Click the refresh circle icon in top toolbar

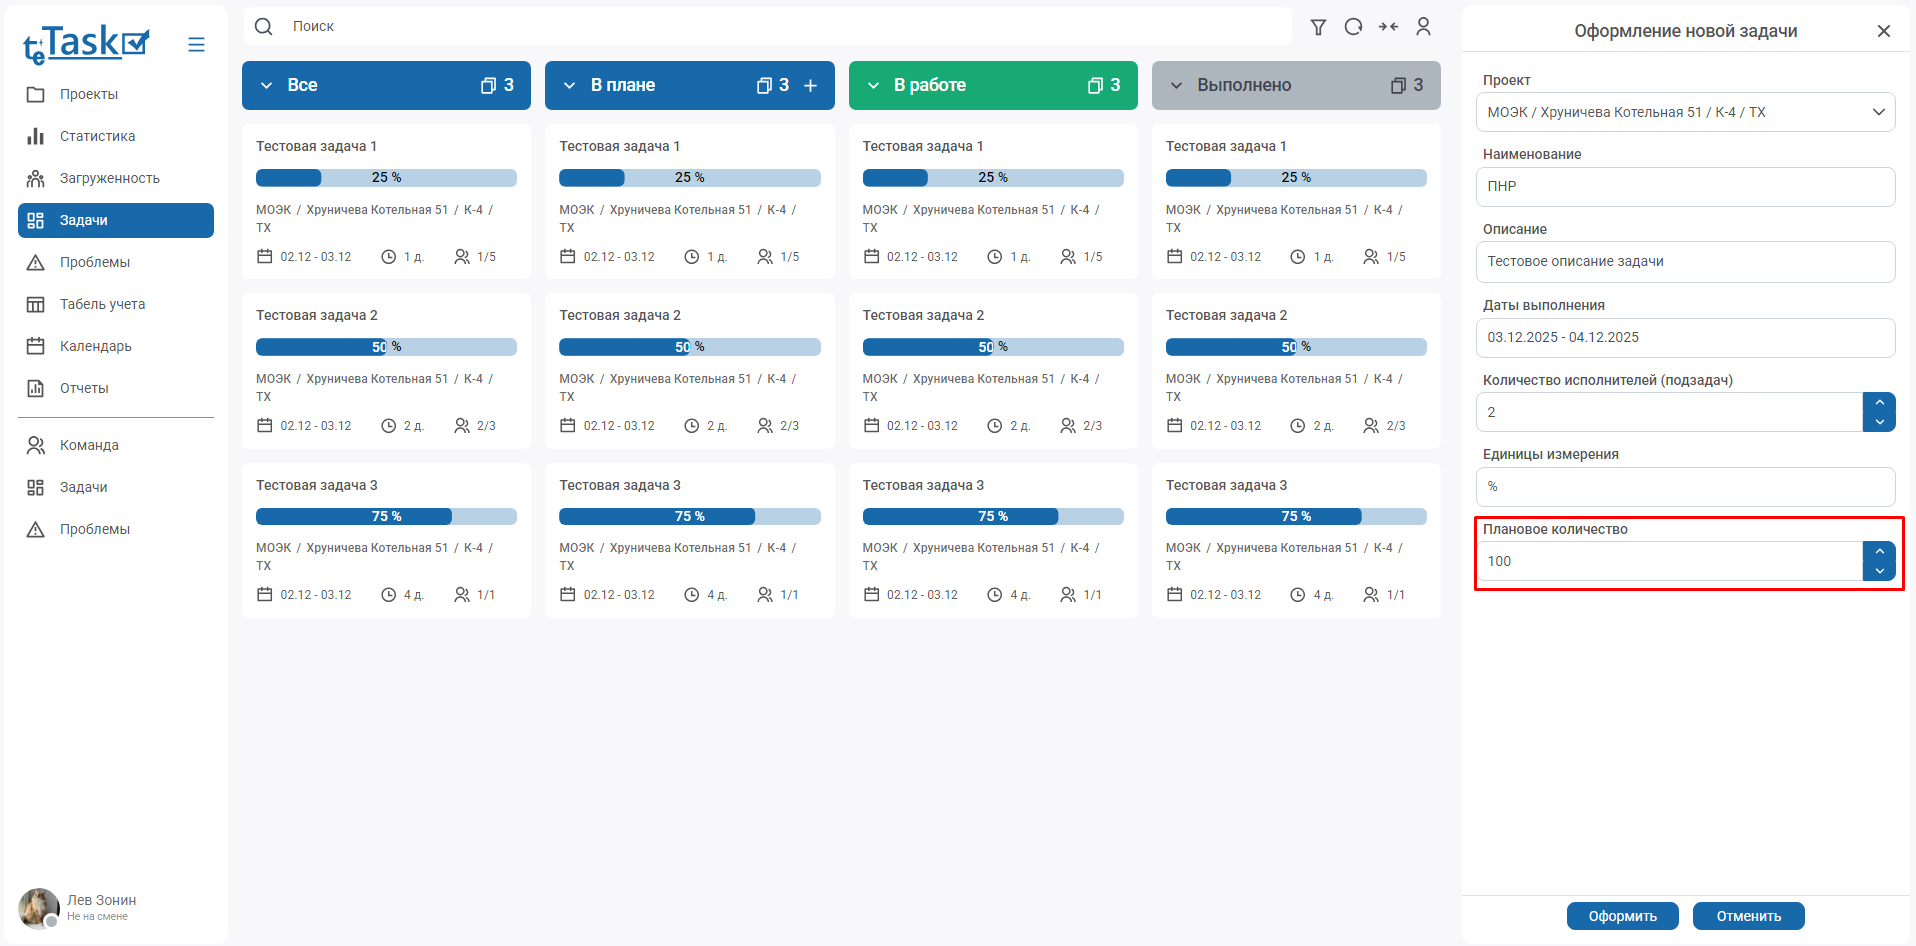tap(1353, 27)
